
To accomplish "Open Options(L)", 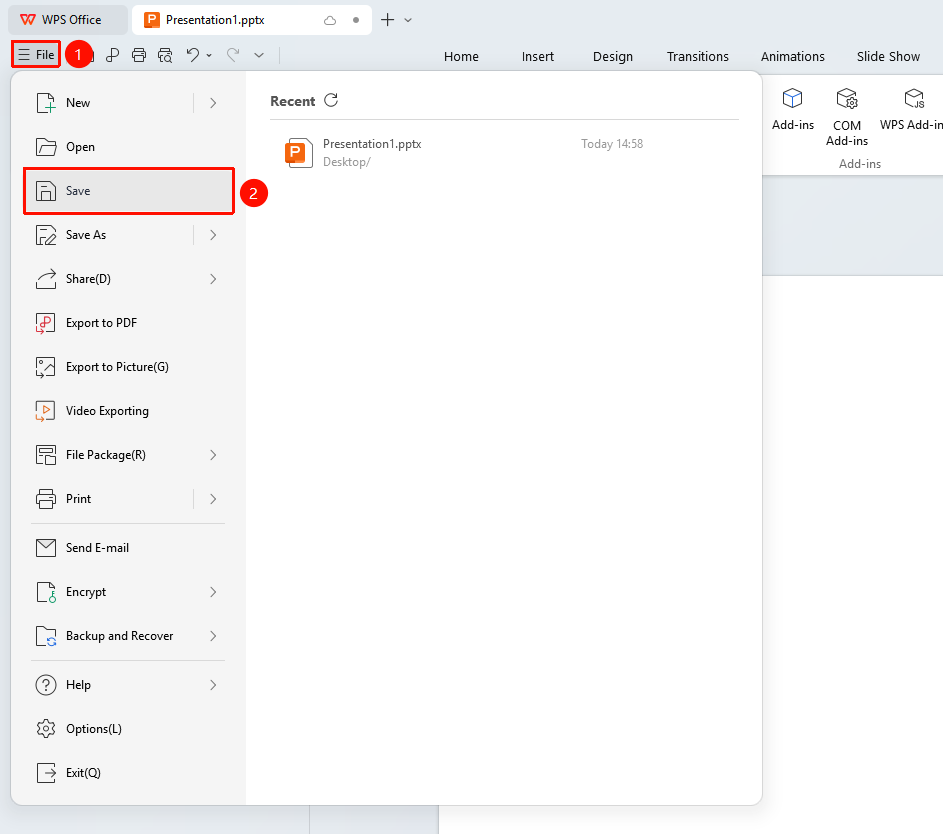I will (128, 729).
